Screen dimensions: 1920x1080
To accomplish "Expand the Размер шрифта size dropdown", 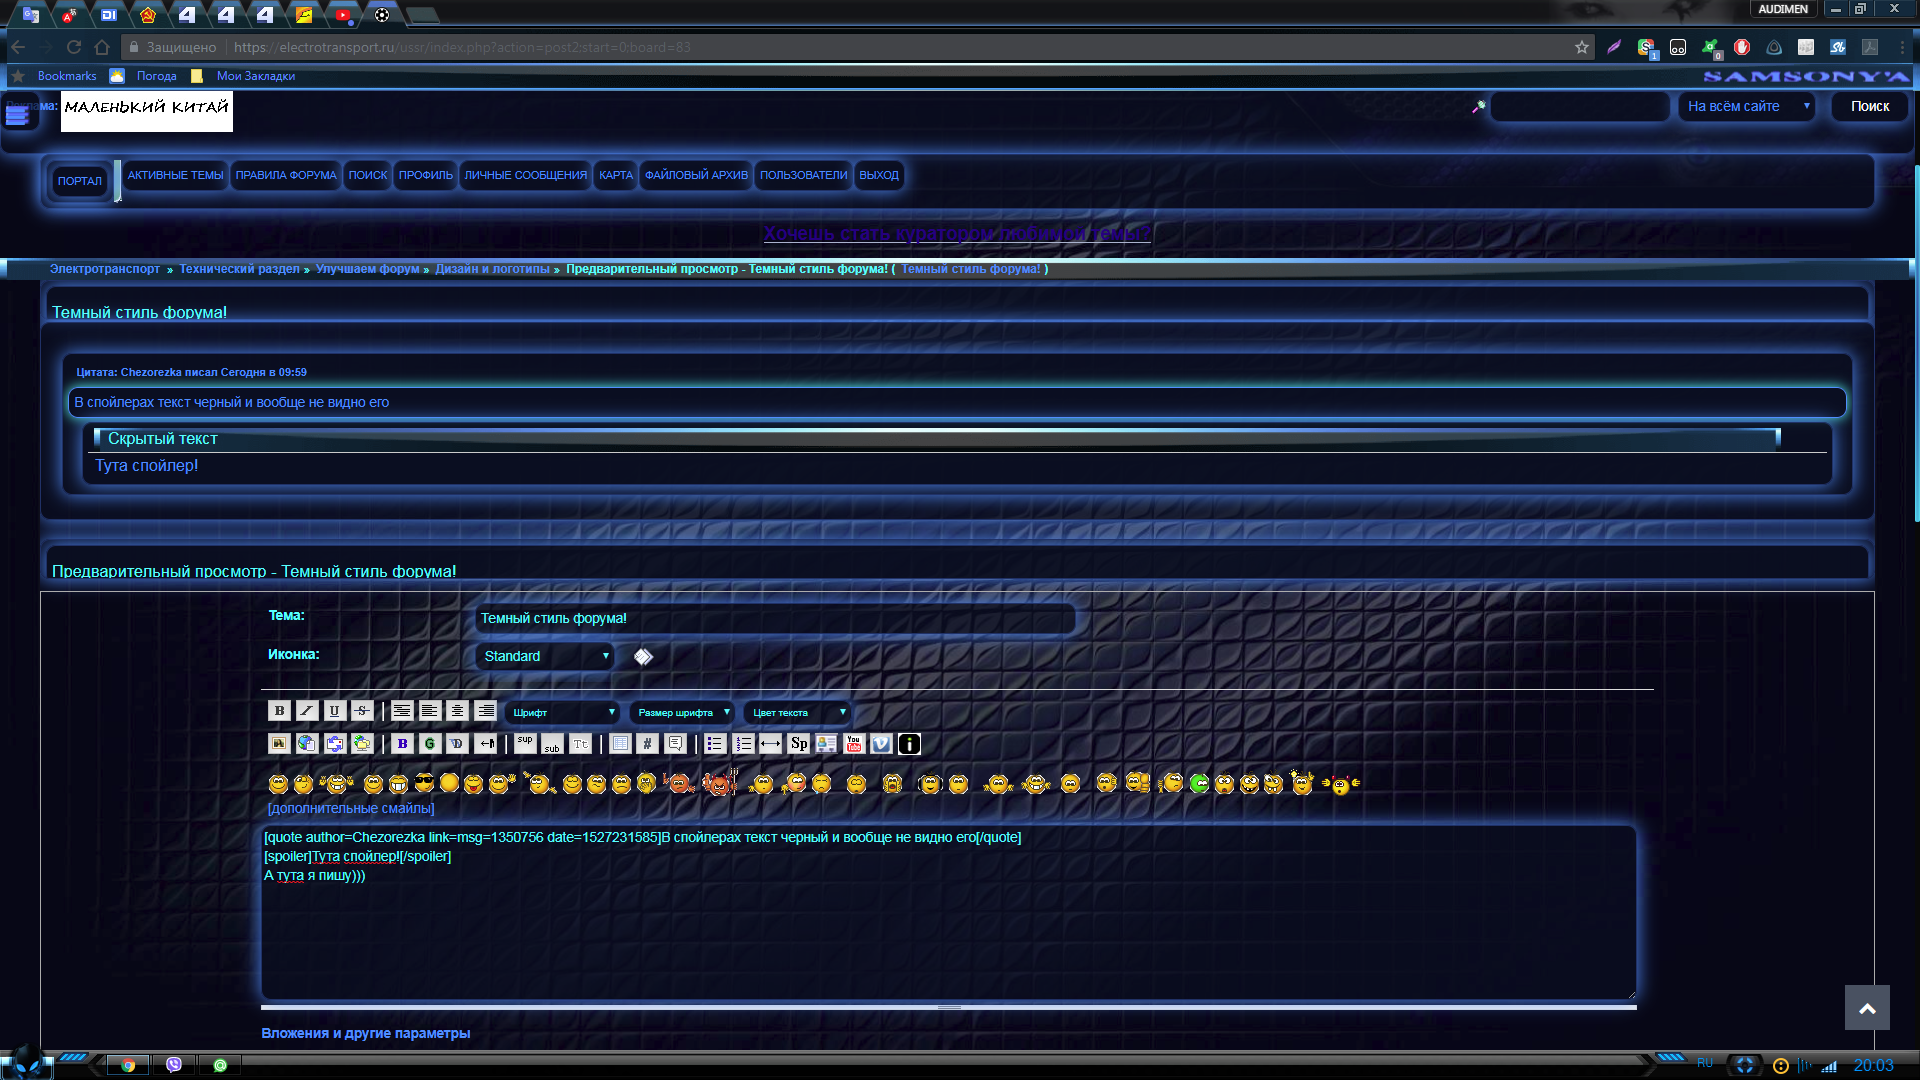I will pyautogui.click(x=683, y=712).
